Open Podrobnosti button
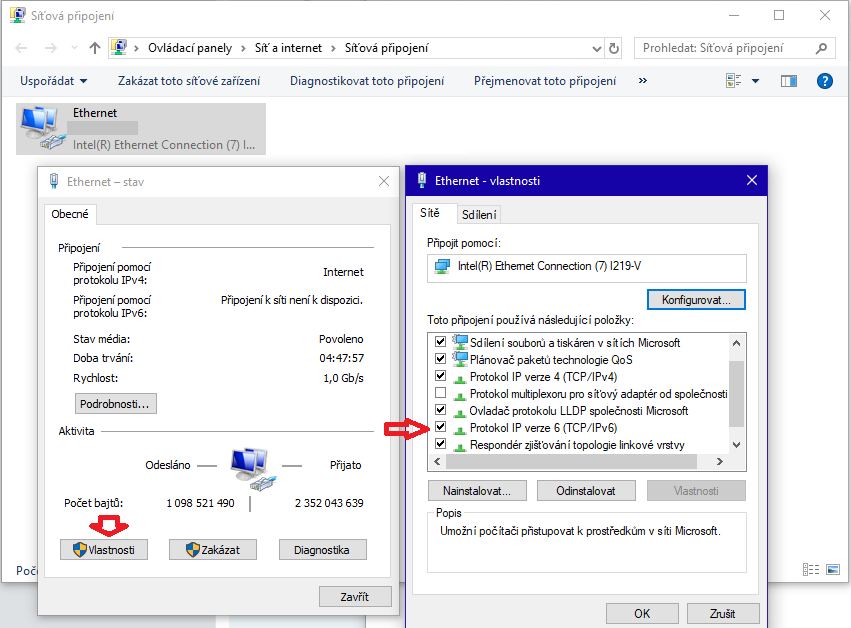Viewport: 851px width, 628px height. pyautogui.click(x=115, y=404)
